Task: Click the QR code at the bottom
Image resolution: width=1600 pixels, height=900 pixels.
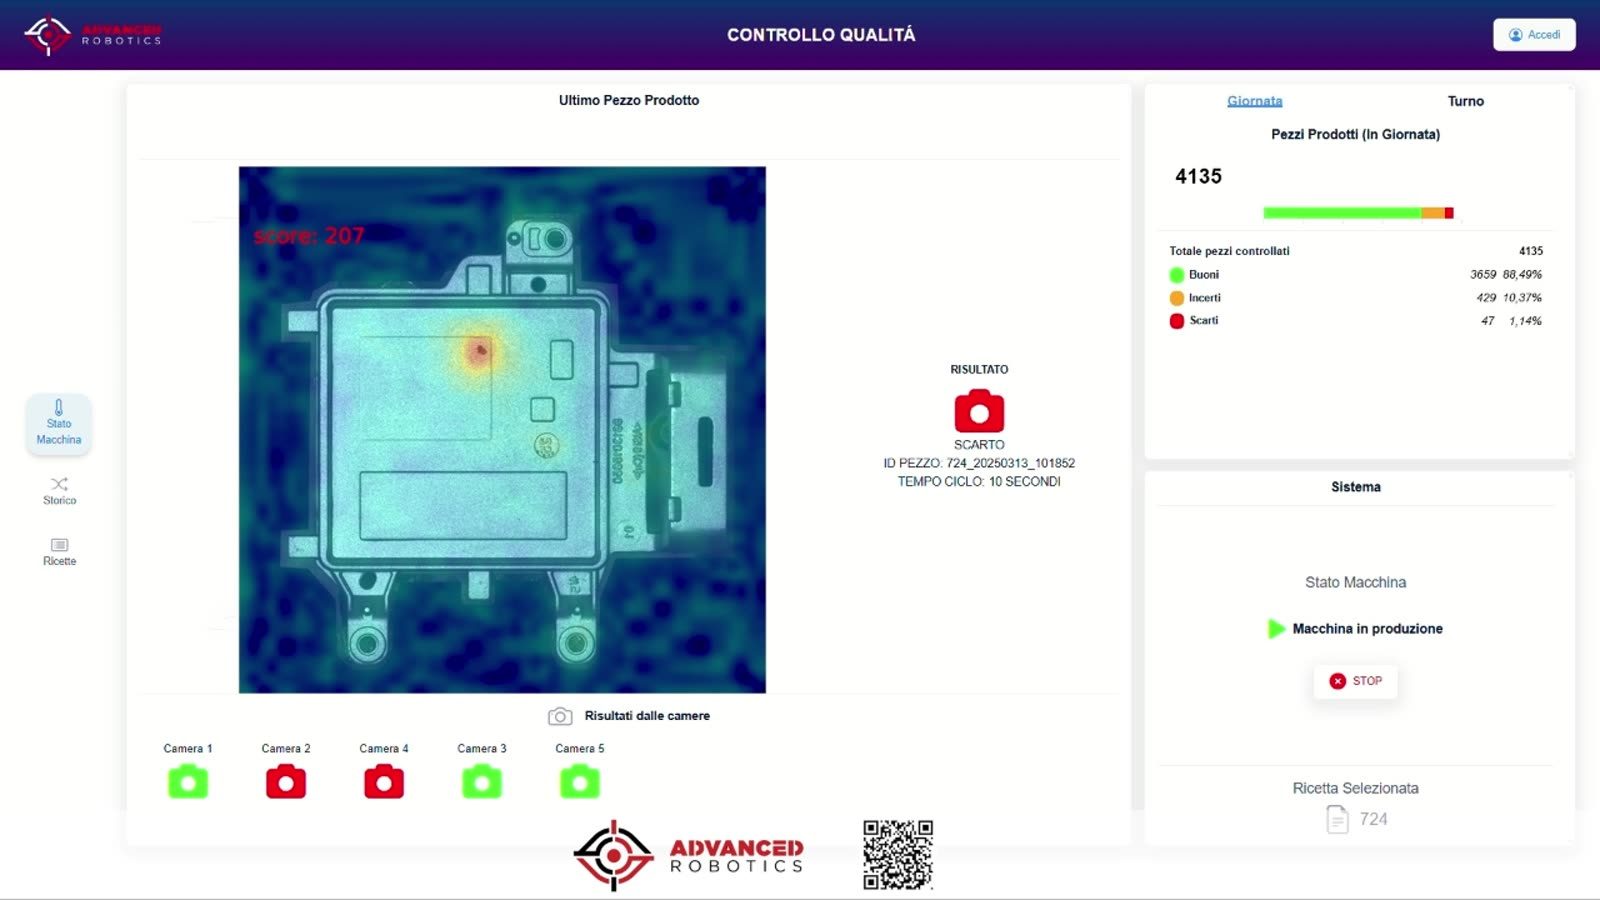Action: pos(898,855)
